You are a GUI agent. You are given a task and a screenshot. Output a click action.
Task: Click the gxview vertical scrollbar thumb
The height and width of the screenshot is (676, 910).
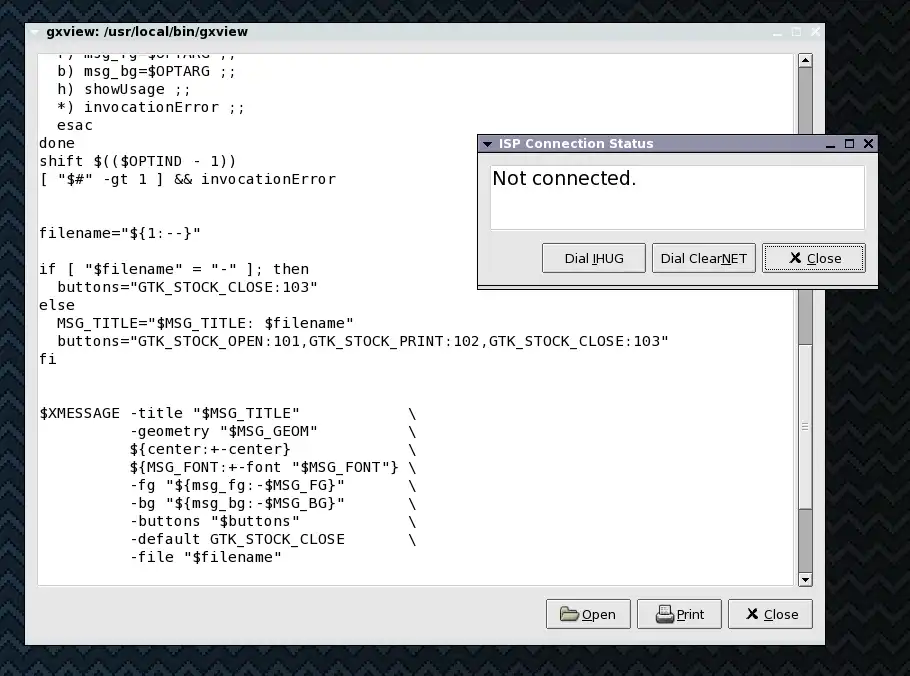click(805, 426)
